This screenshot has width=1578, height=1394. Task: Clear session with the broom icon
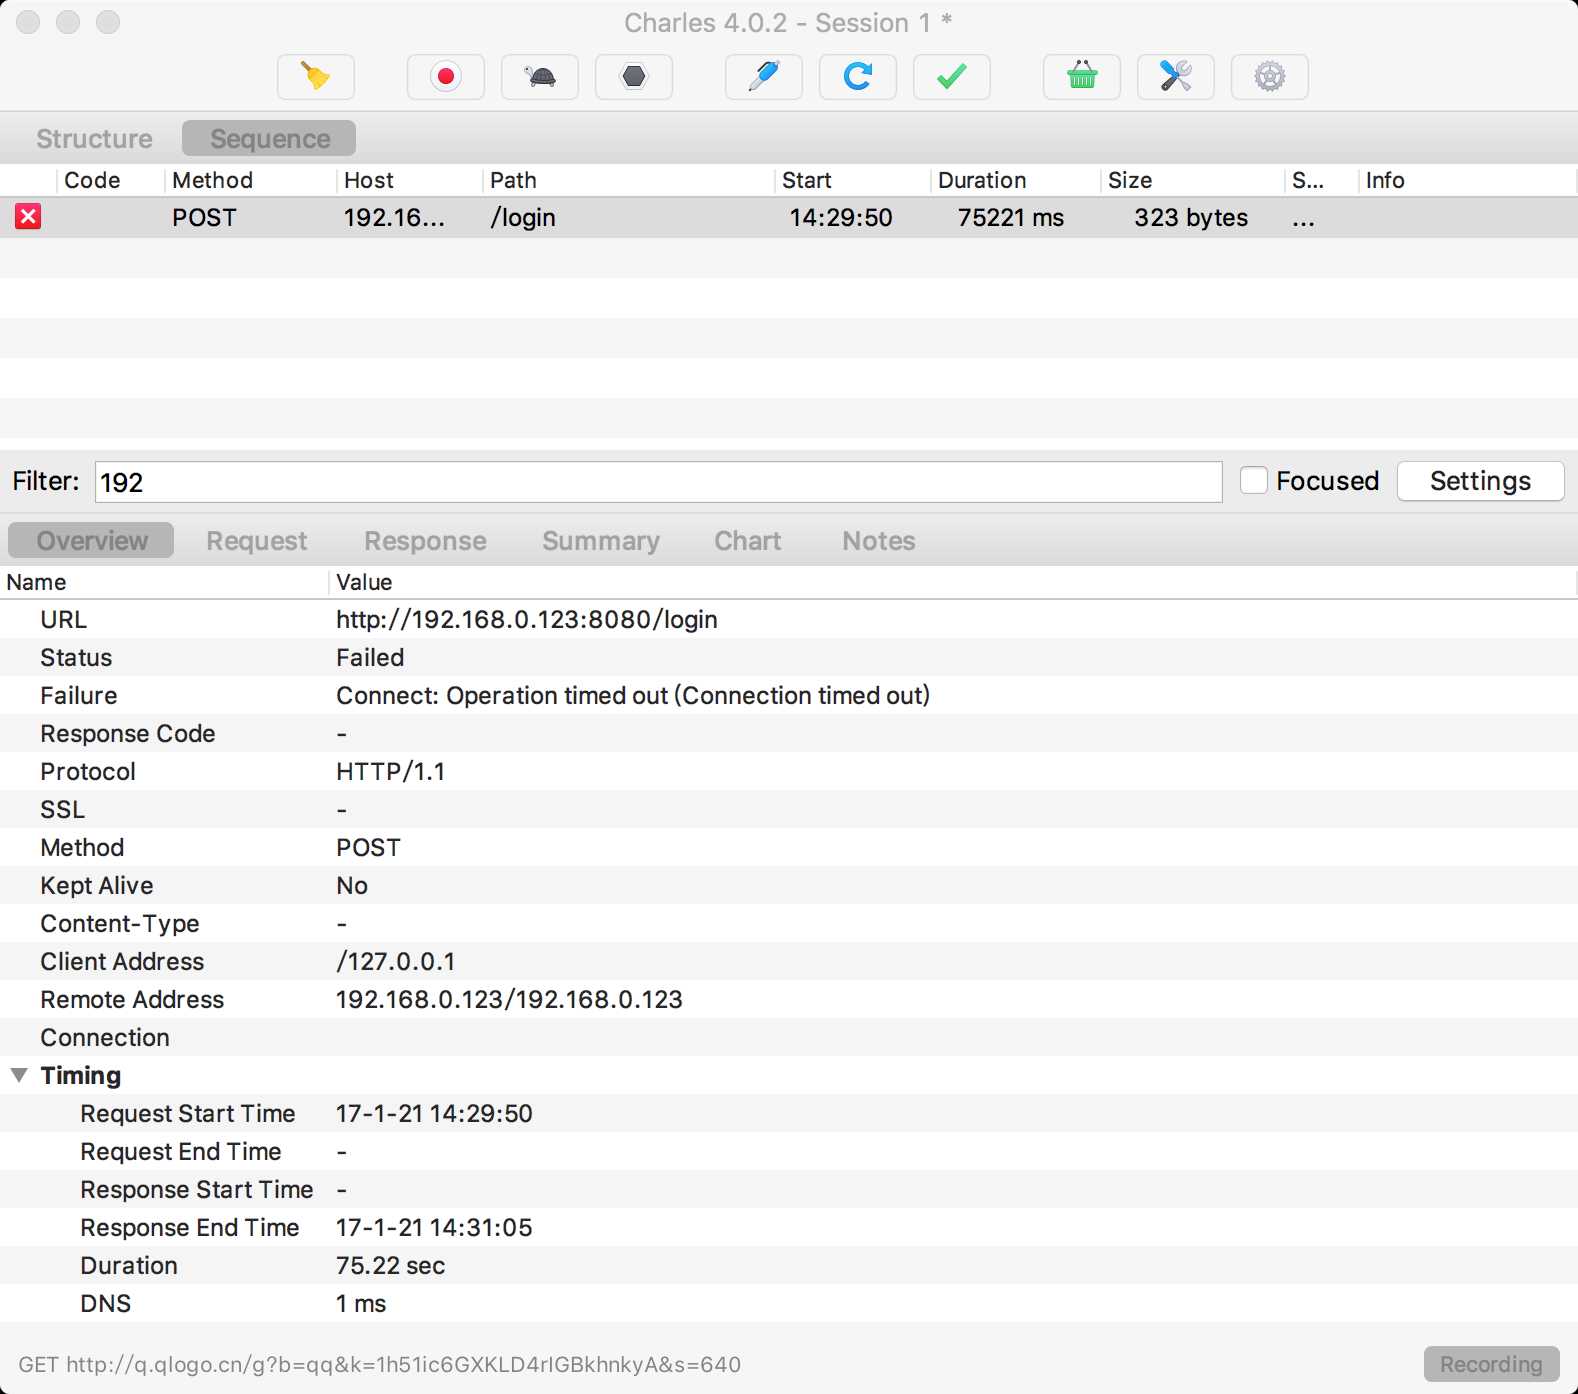coord(316,77)
